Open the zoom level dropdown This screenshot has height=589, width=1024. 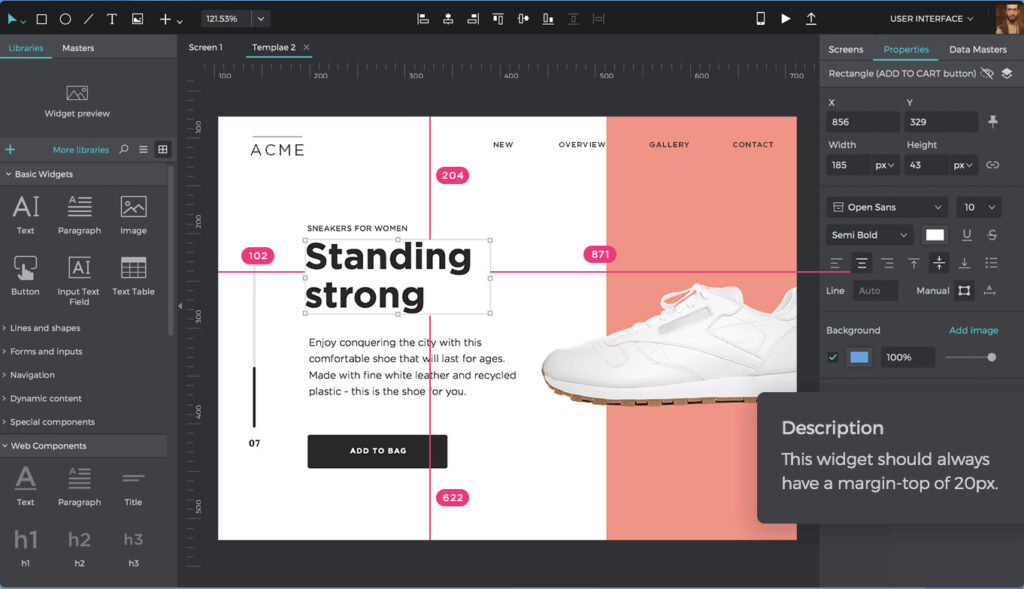[261, 19]
